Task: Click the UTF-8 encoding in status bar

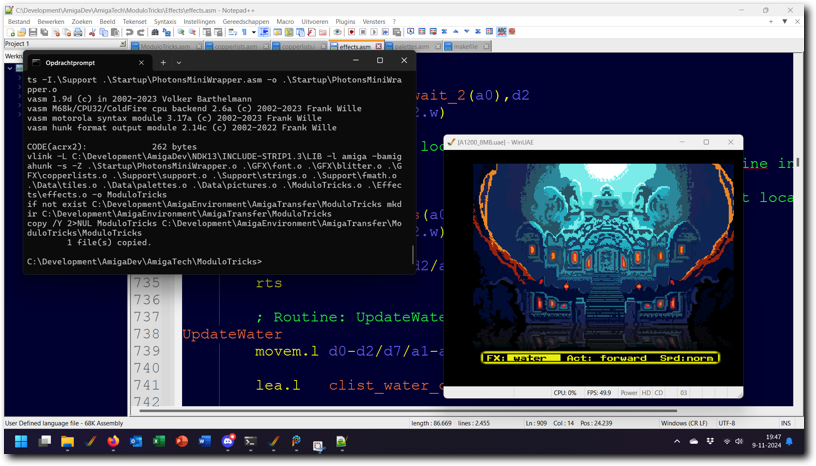Action: 726,423
